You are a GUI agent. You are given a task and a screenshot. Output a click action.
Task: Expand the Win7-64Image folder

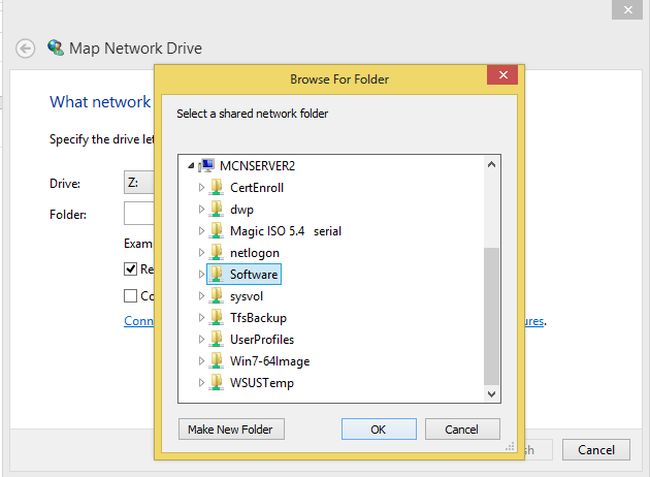coord(201,361)
